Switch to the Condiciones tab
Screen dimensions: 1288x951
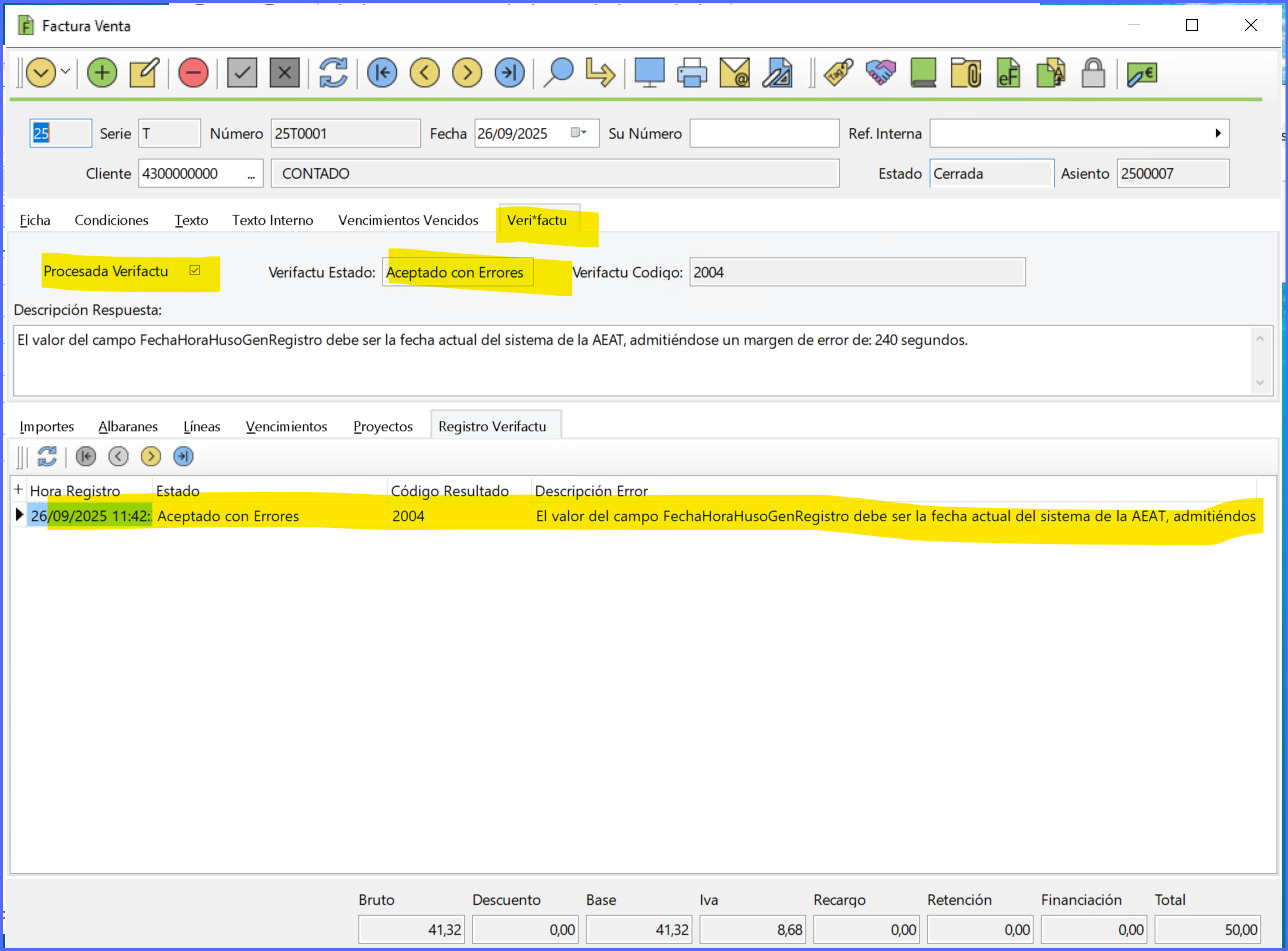pos(112,220)
